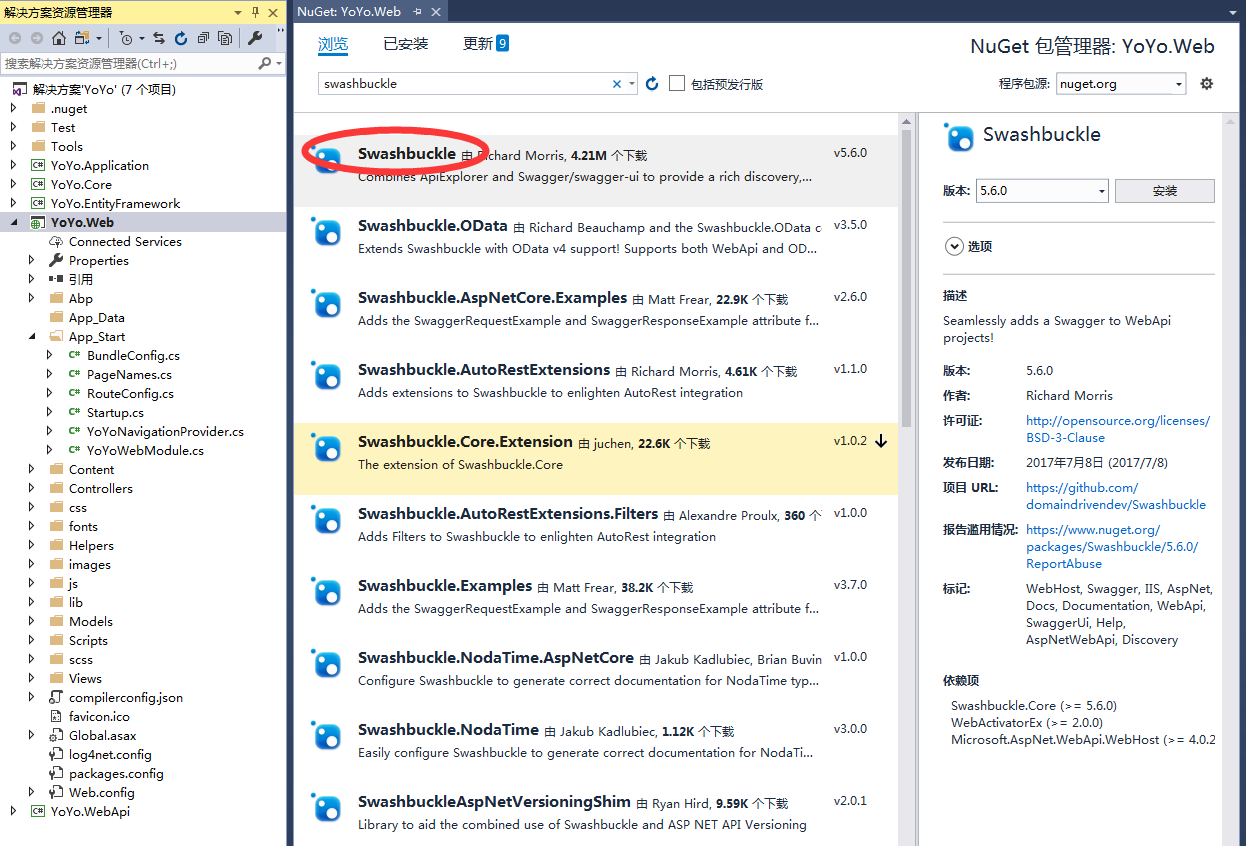Screen dimensions: 1246x846
Task: Click the Swashbuckle.NodaTime package icon
Action: (x=327, y=737)
